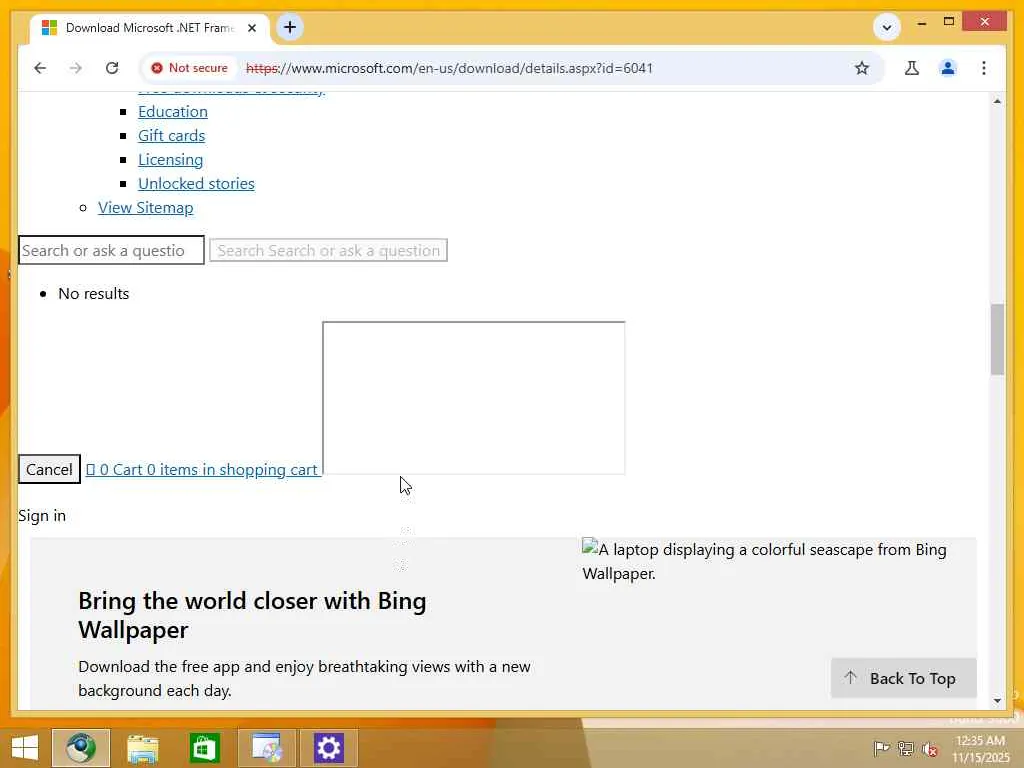Open the Gift cards link
Screen dimensions: 1024x768
pos(172,136)
